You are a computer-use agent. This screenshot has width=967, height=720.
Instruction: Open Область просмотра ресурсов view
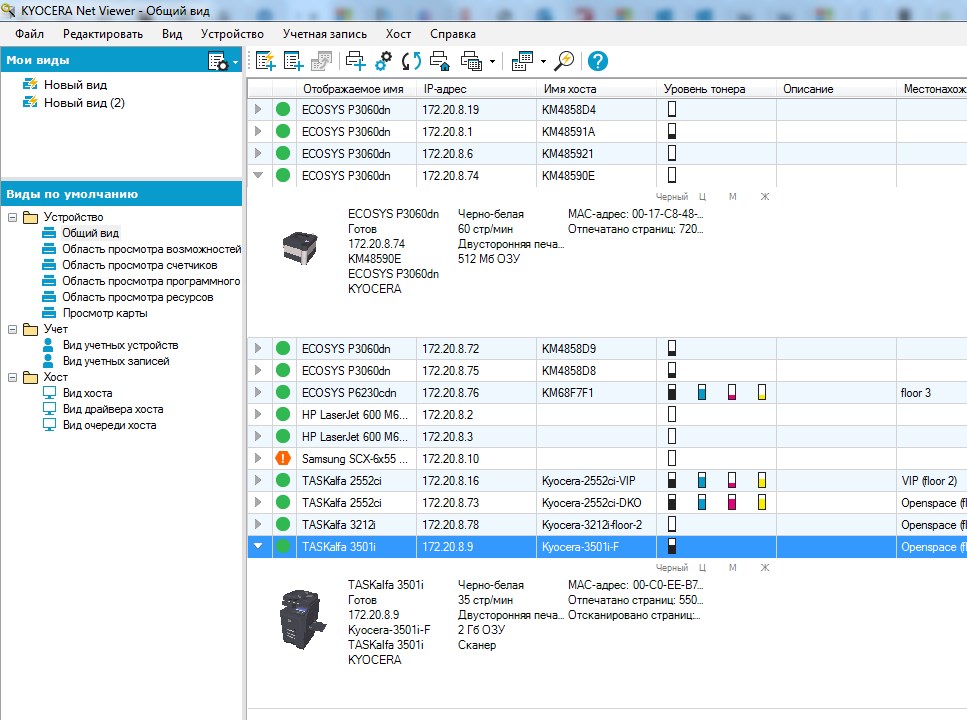pos(138,297)
